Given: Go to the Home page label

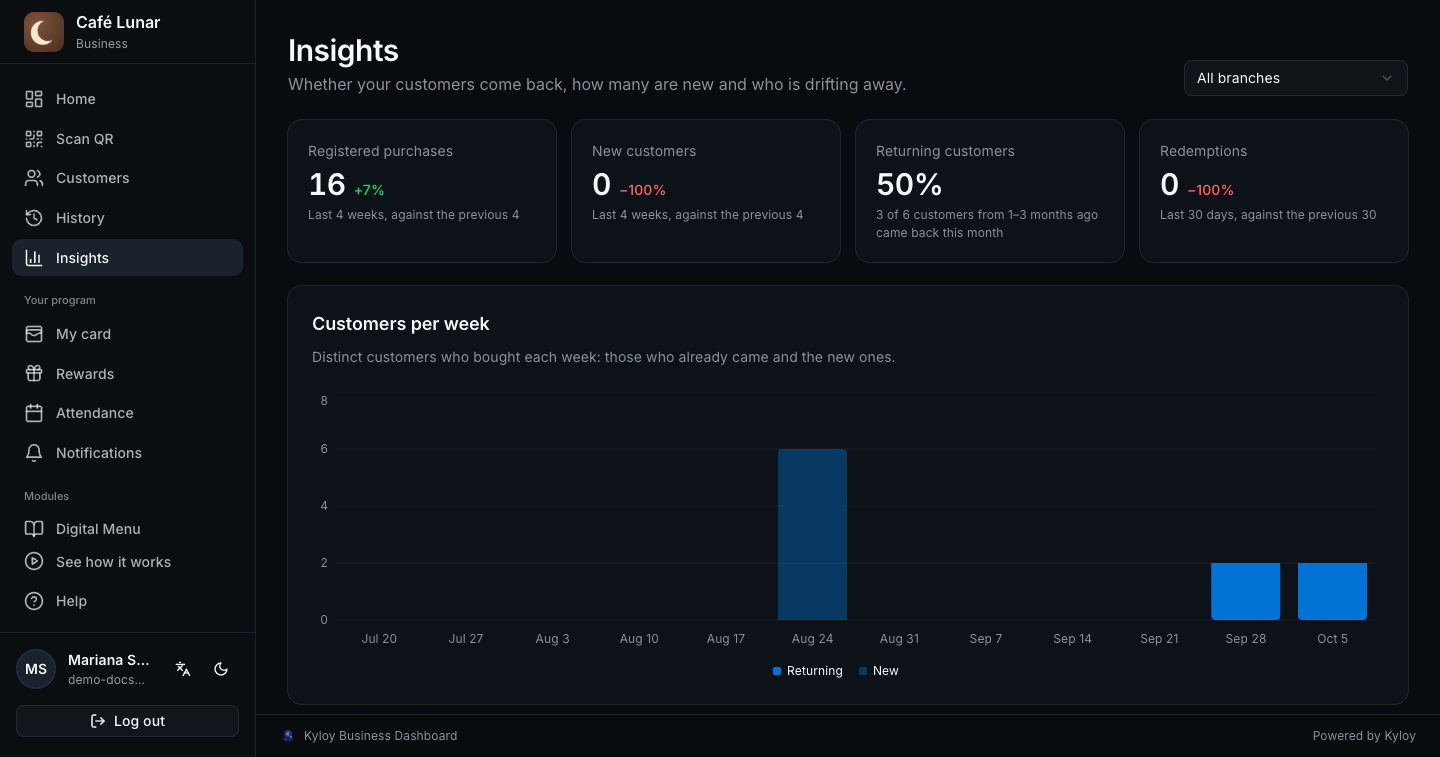Looking at the screenshot, I should click(76, 99).
